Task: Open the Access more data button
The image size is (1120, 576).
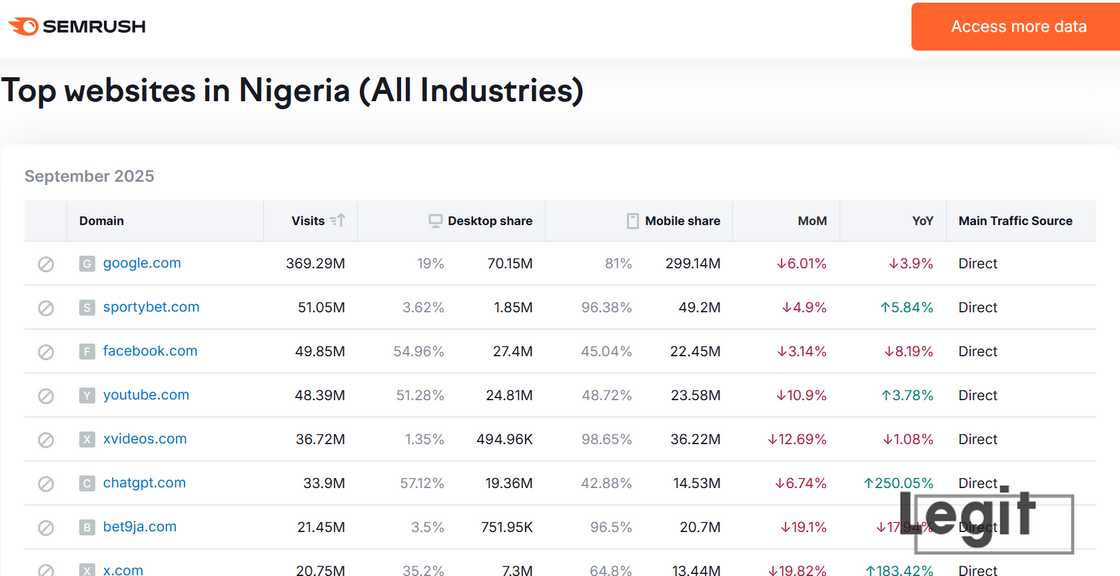Action: pyautogui.click(x=1018, y=26)
